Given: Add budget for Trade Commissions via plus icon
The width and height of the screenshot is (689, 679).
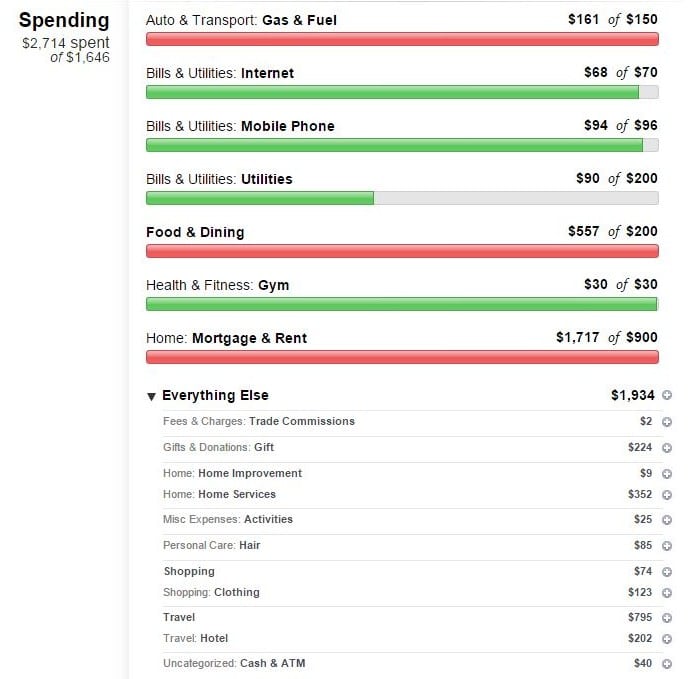Looking at the screenshot, I should (667, 422).
